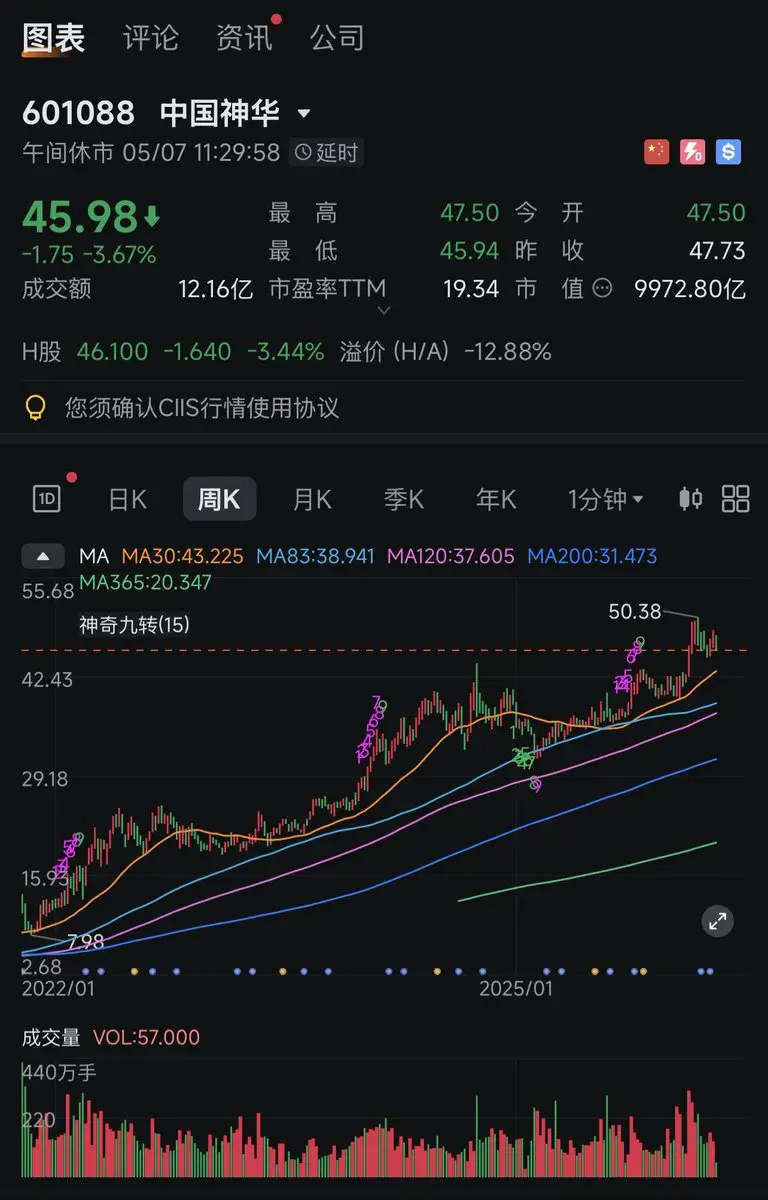Tap the MA200:31.473 indicator label

pos(592,556)
